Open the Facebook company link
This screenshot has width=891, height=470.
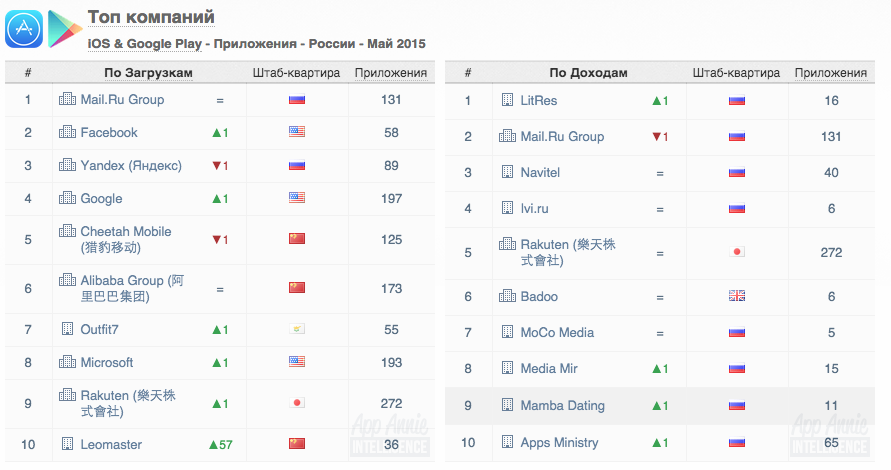tap(109, 133)
